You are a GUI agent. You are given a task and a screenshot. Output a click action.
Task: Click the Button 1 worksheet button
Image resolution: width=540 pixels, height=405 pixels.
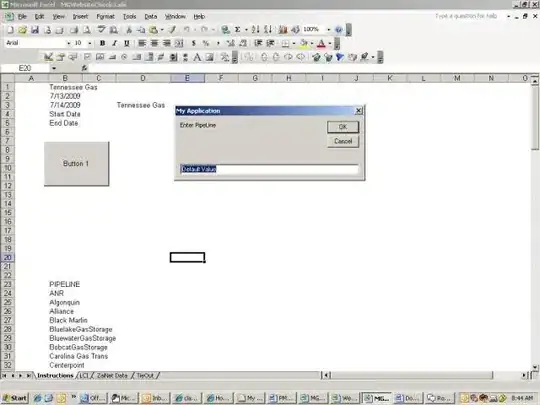76,164
